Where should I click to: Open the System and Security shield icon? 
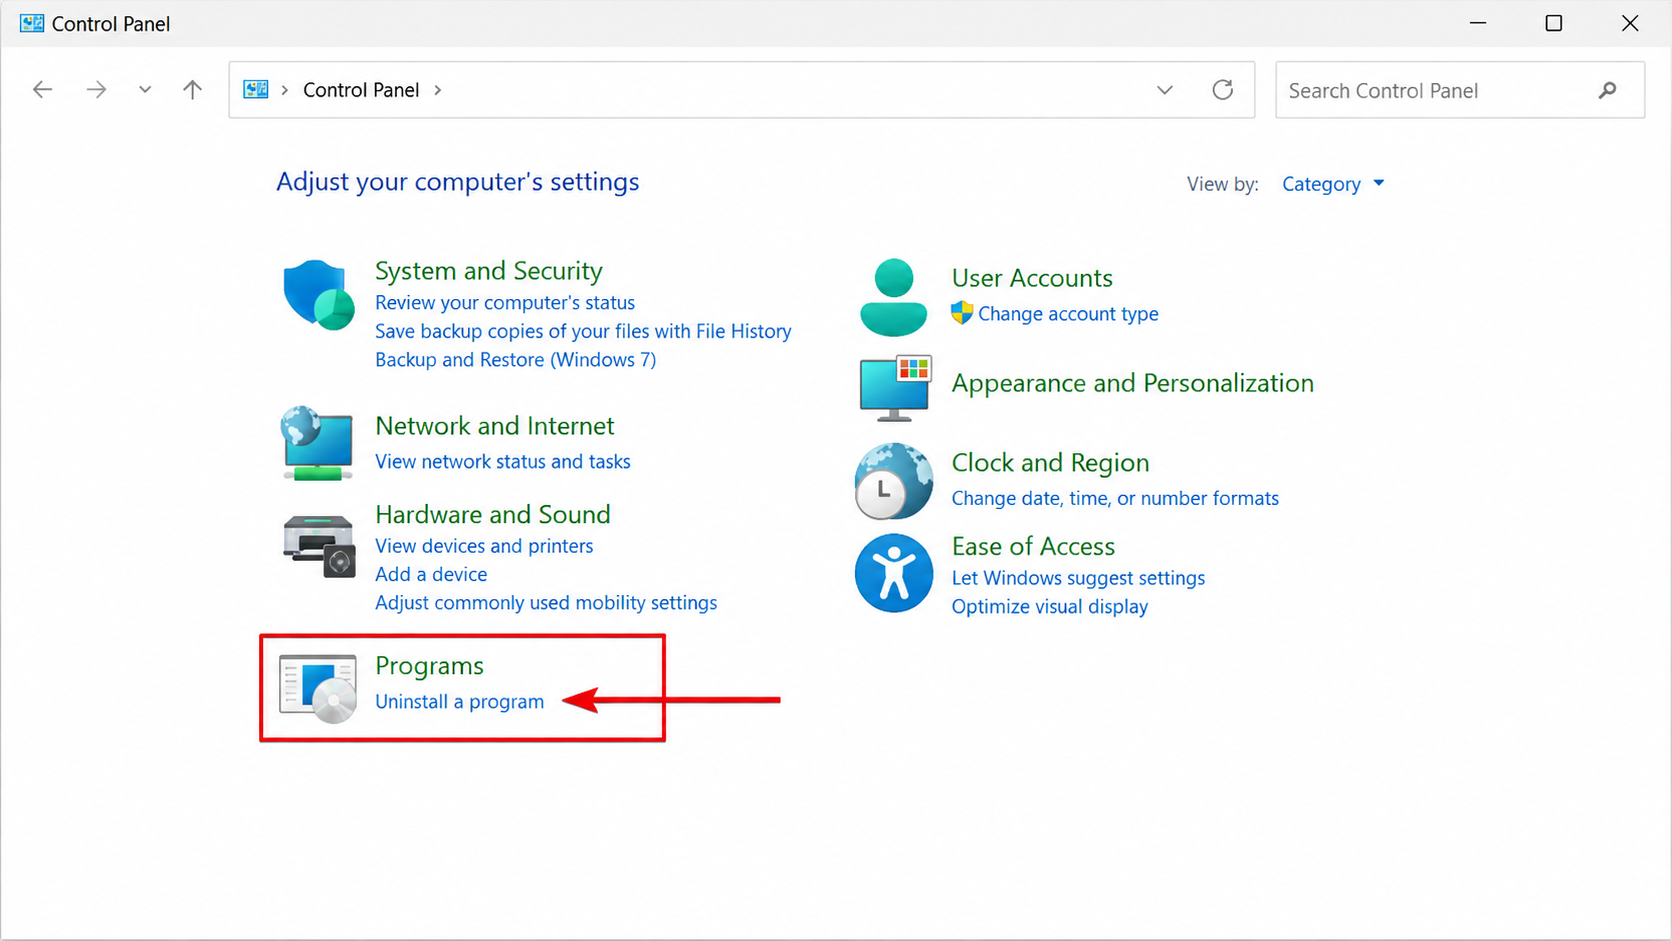319,295
